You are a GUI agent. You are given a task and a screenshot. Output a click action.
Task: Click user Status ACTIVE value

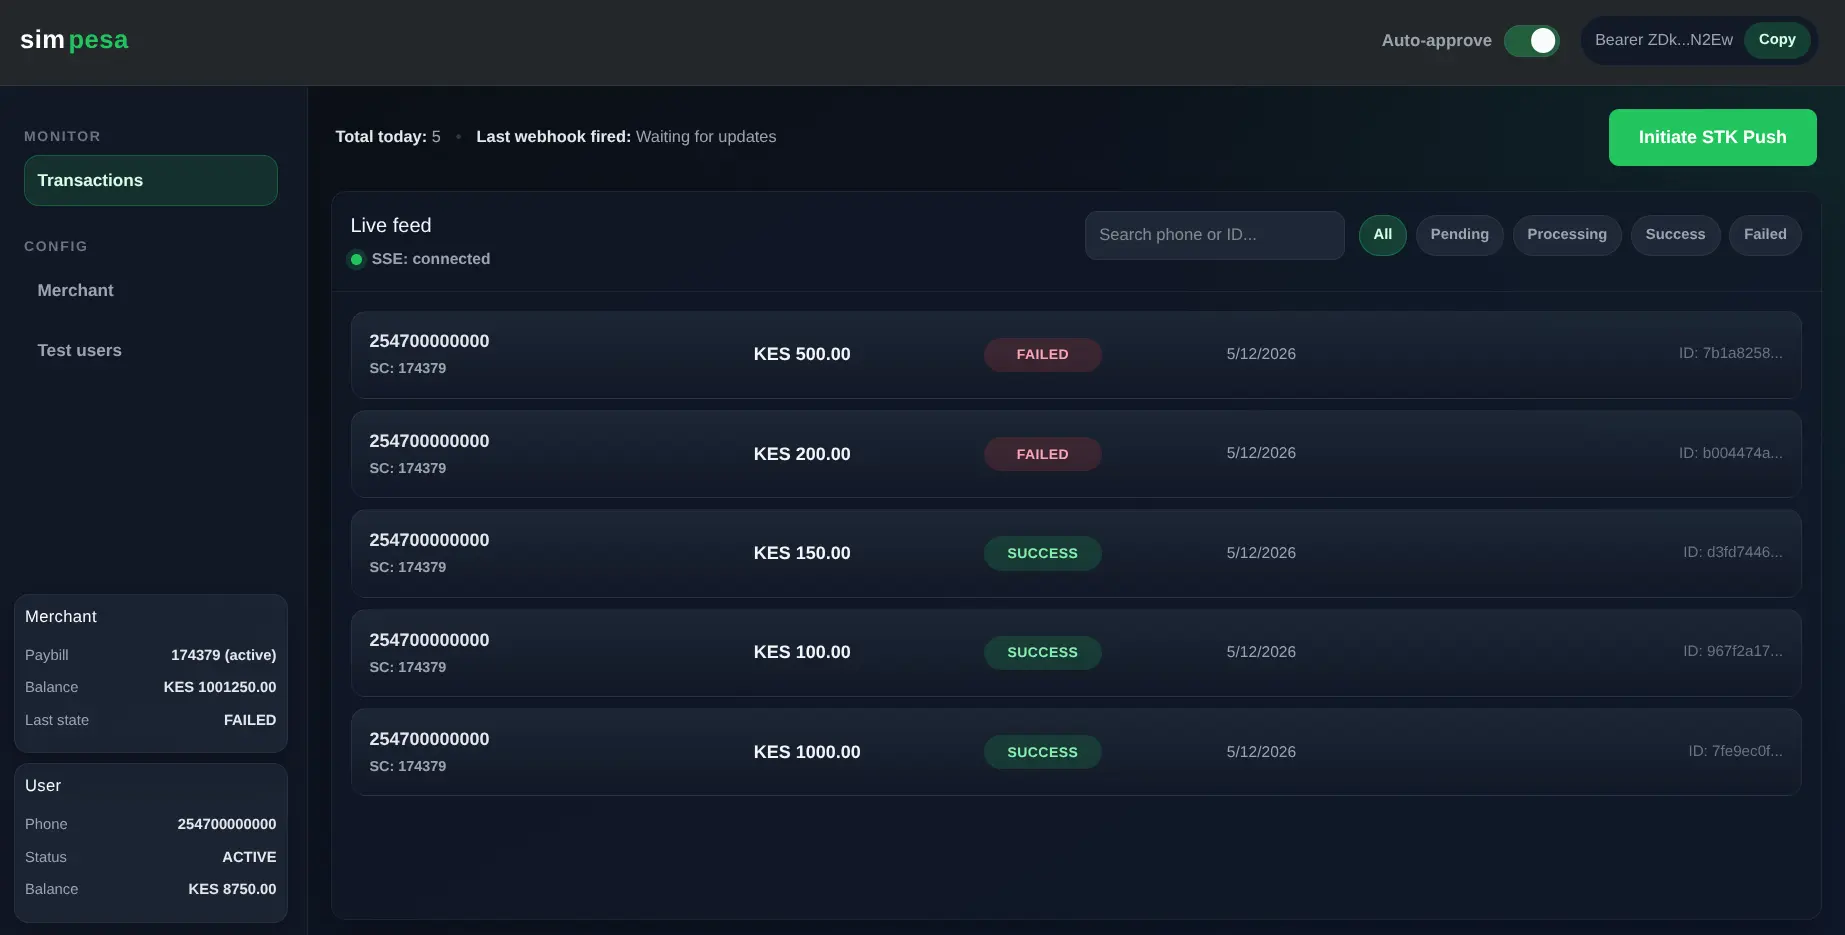coord(249,857)
